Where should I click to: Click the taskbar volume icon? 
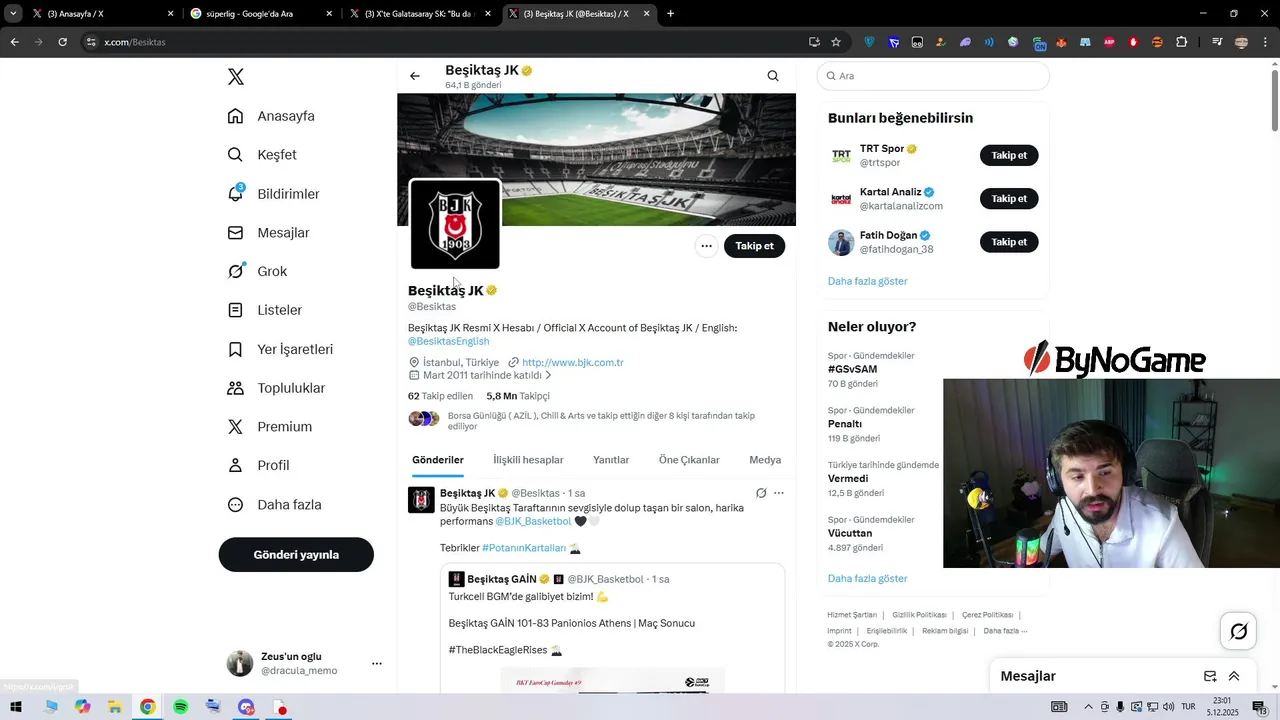(1169, 707)
